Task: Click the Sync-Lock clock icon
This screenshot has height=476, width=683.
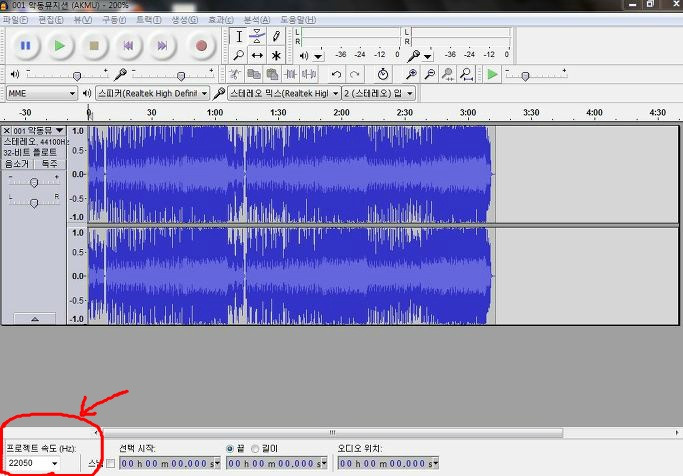Action: [x=383, y=74]
